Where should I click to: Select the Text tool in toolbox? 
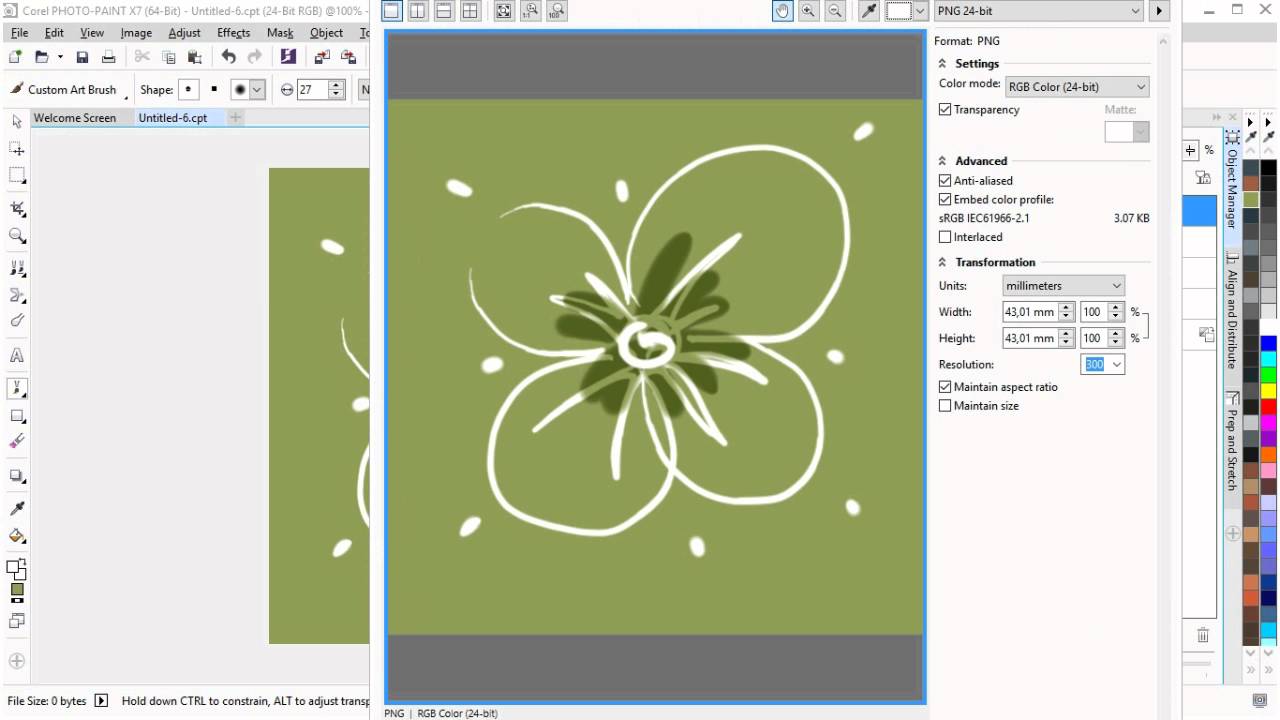[17, 355]
